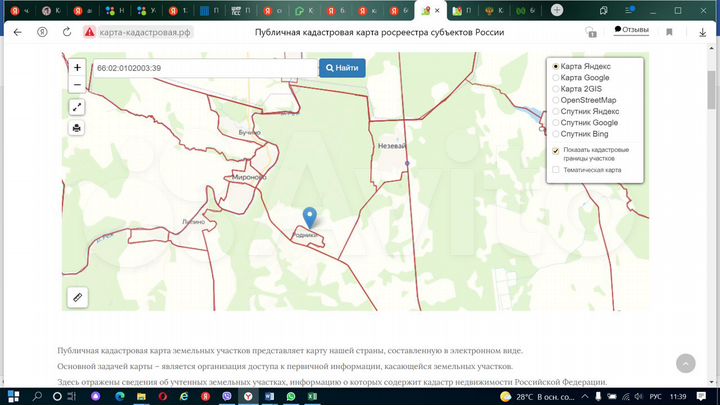Click the Найти search button
Image resolution: width=720 pixels, height=405 pixels.
341,68
